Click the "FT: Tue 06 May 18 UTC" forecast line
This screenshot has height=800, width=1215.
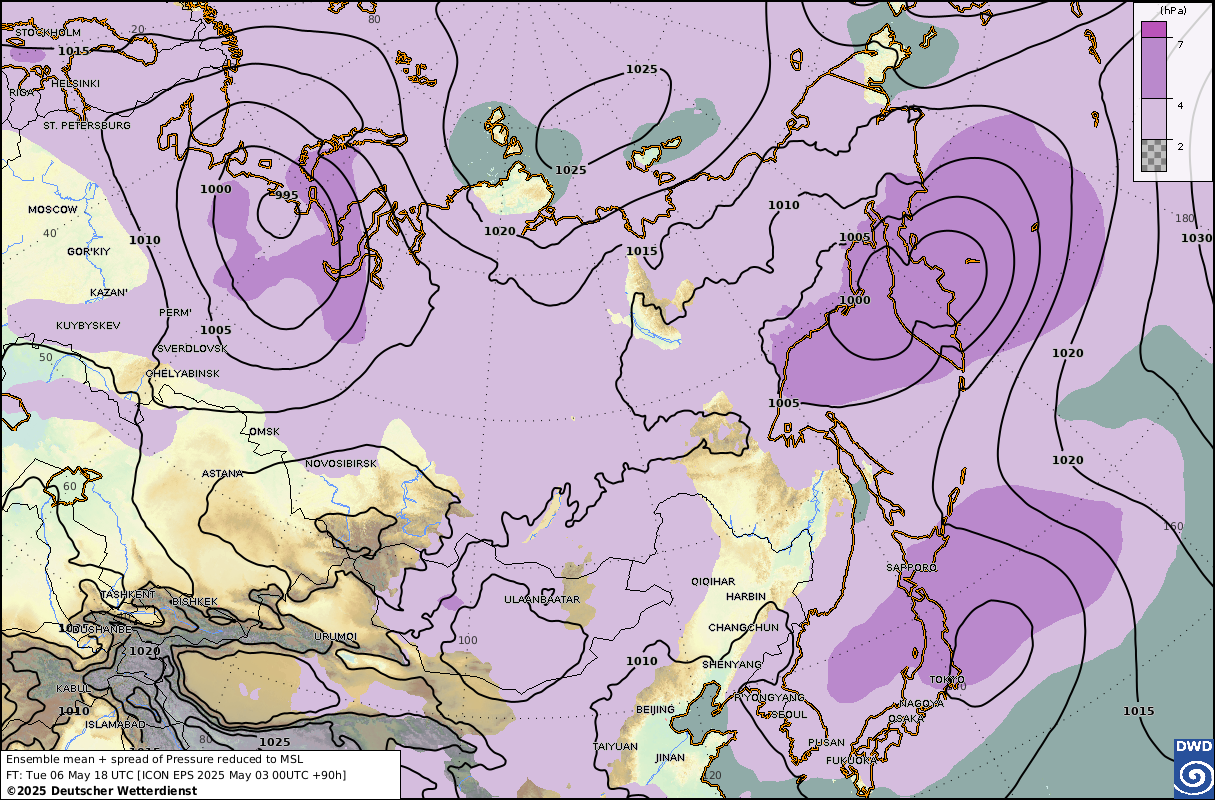coord(176,775)
